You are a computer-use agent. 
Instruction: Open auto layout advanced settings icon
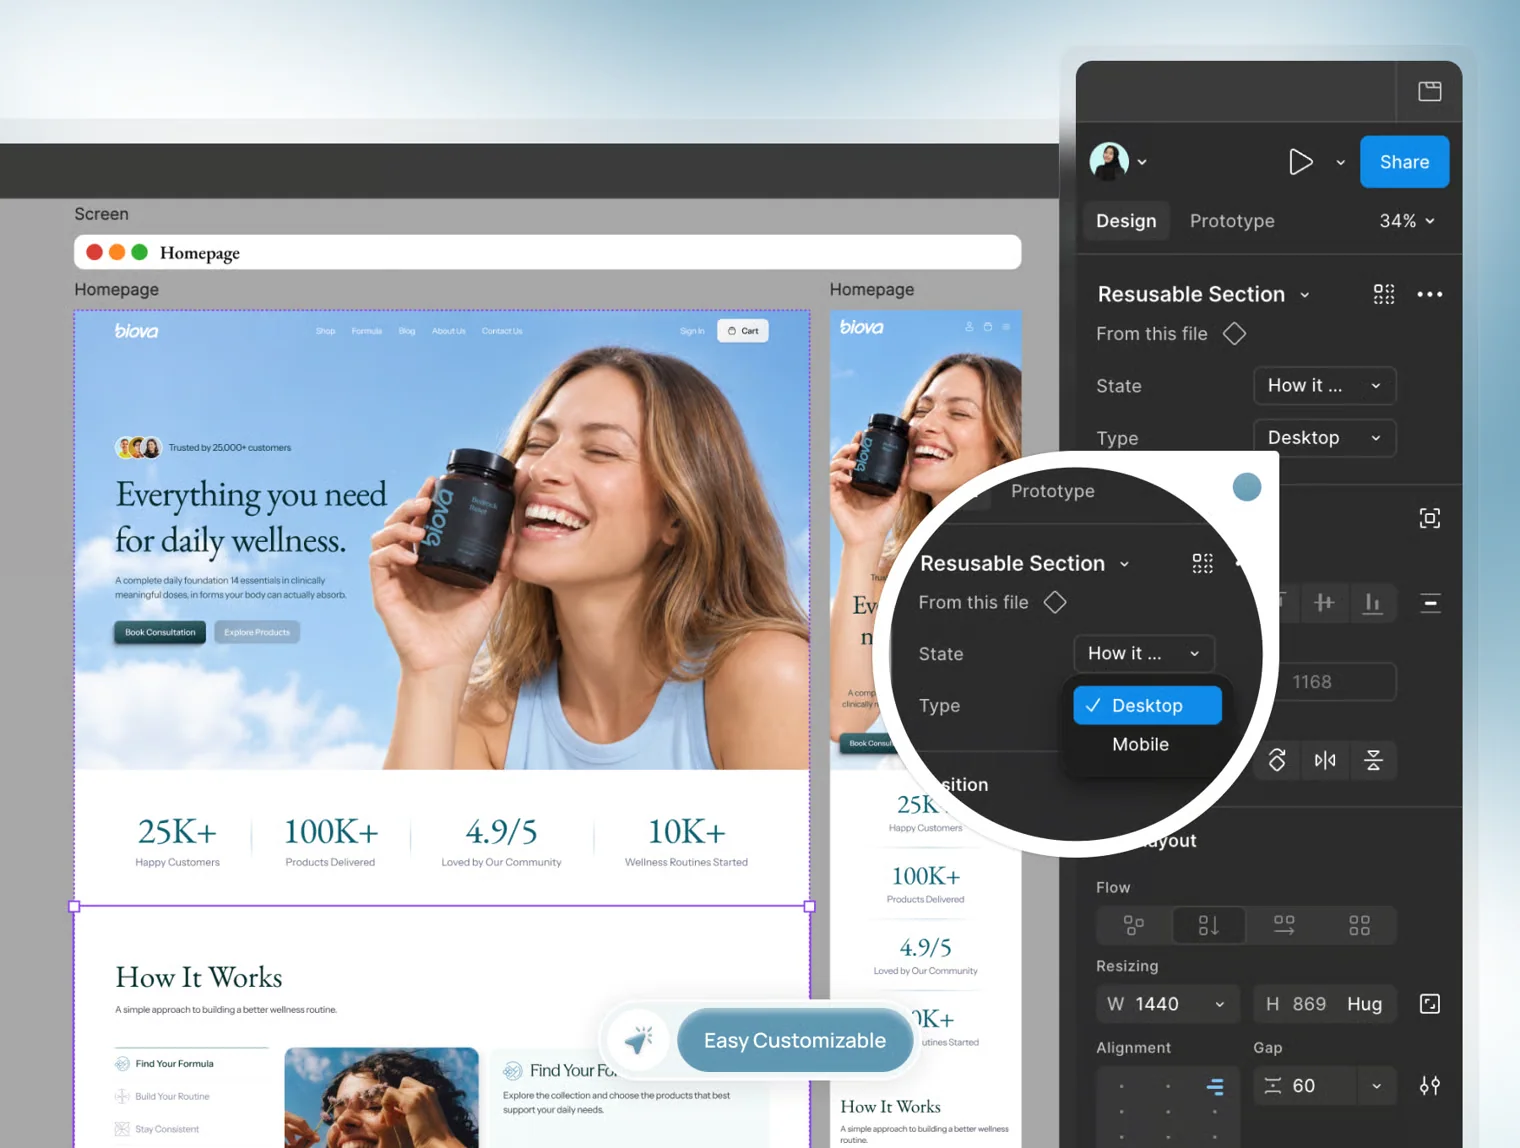pyautogui.click(x=1430, y=1086)
